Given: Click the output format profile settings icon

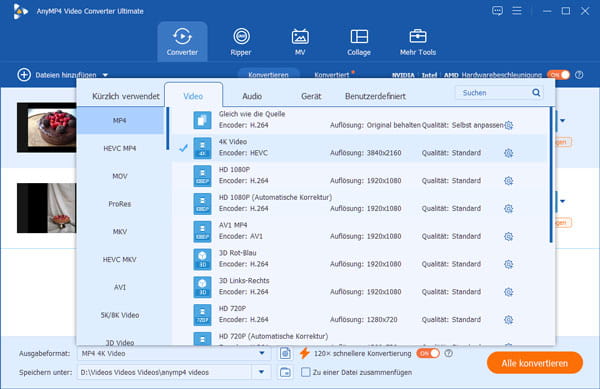Looking at the screenshot, I should click(285, 353).
